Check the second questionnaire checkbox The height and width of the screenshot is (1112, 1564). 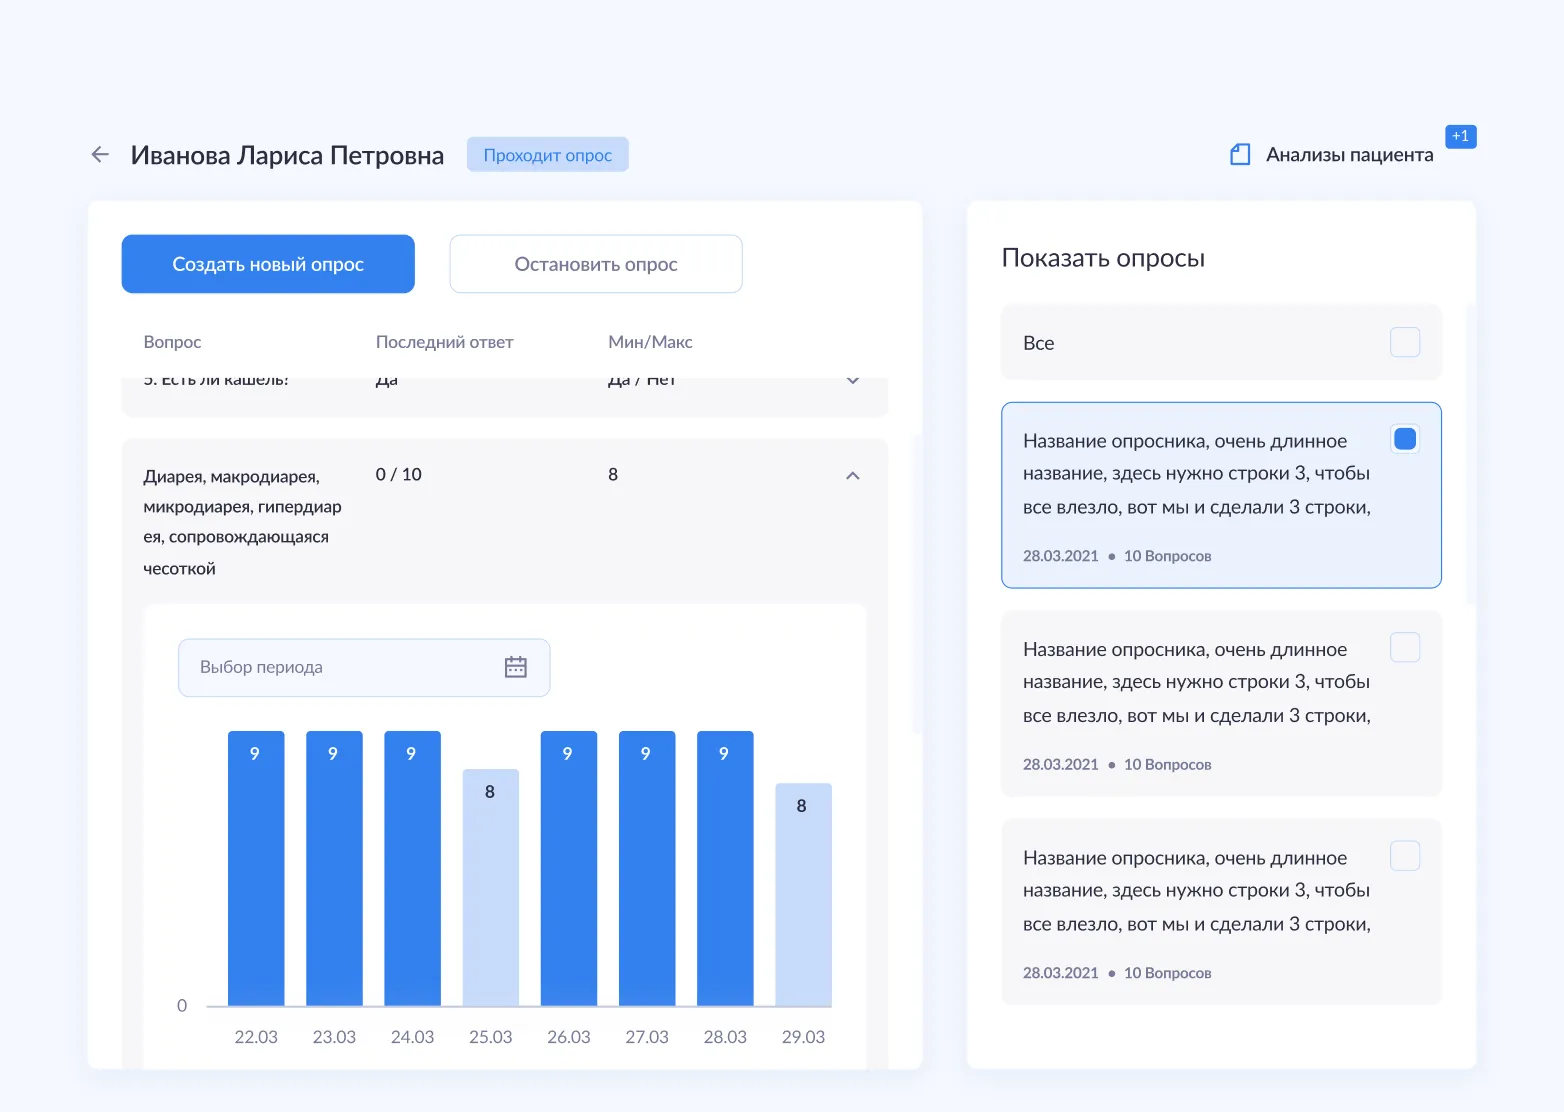1405,647
